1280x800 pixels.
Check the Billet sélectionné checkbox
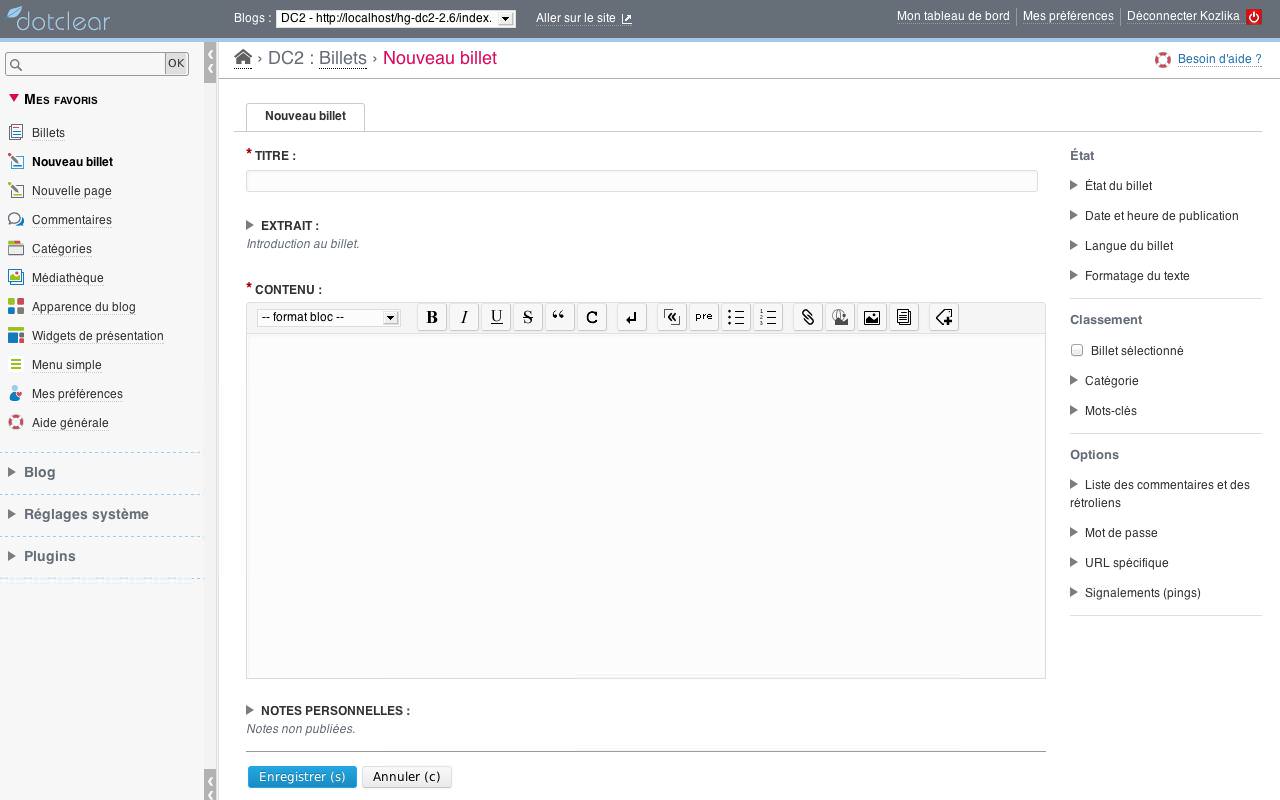1077,350
